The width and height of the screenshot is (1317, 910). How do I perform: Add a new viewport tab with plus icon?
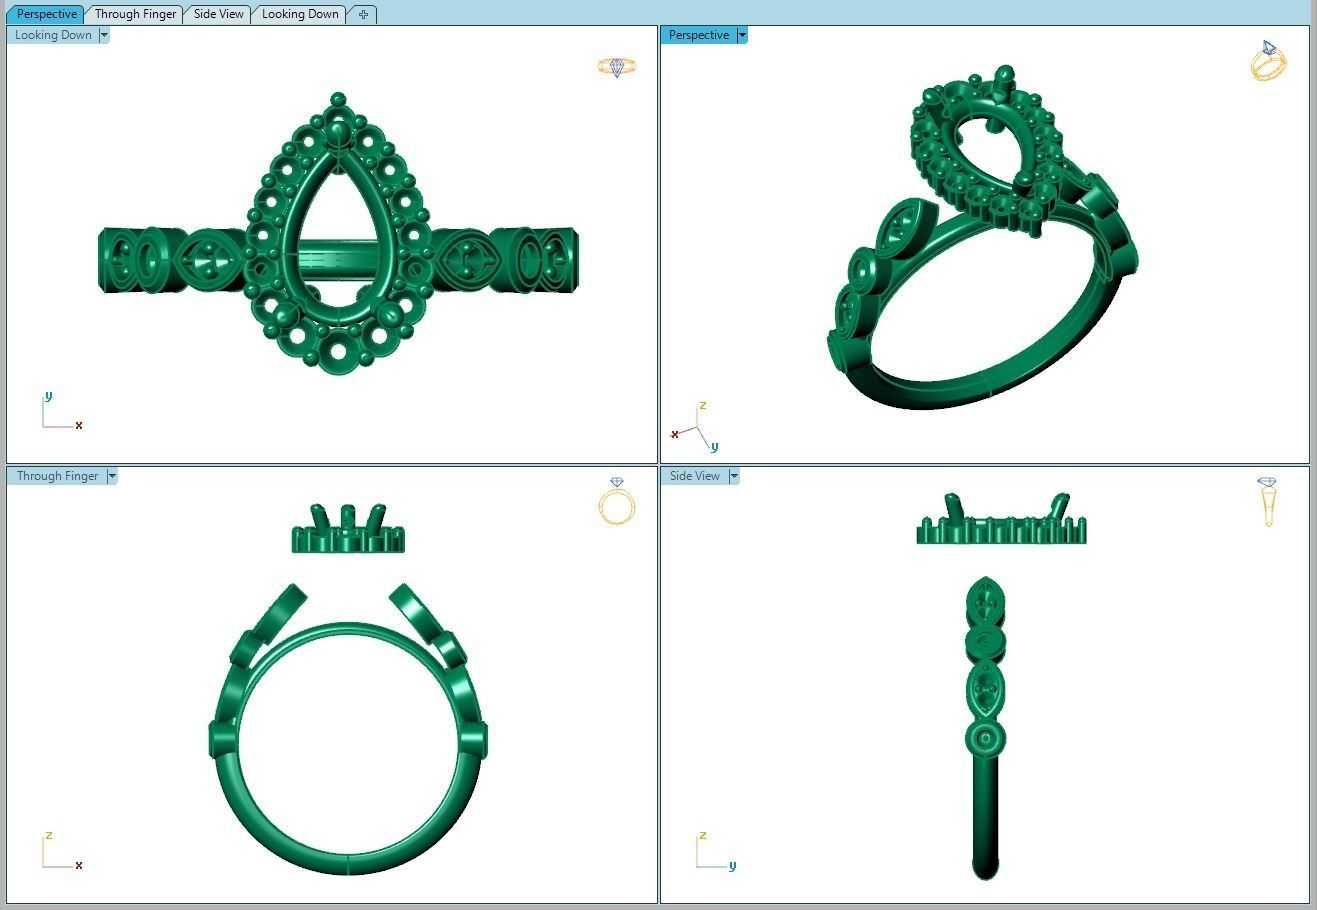pyautogui.click(x=363, y=14)
